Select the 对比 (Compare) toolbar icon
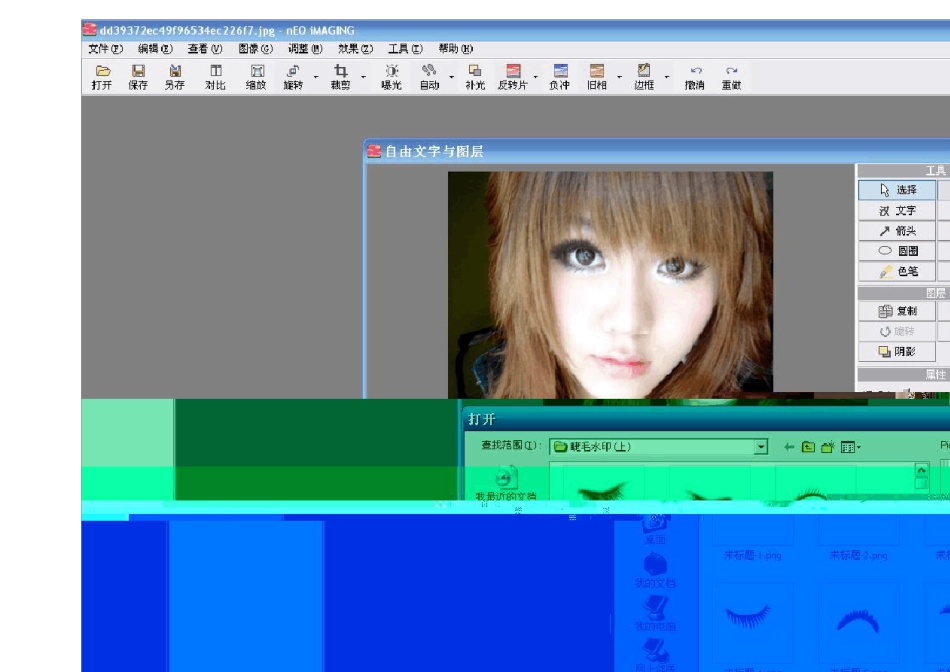 coord(215,77)
